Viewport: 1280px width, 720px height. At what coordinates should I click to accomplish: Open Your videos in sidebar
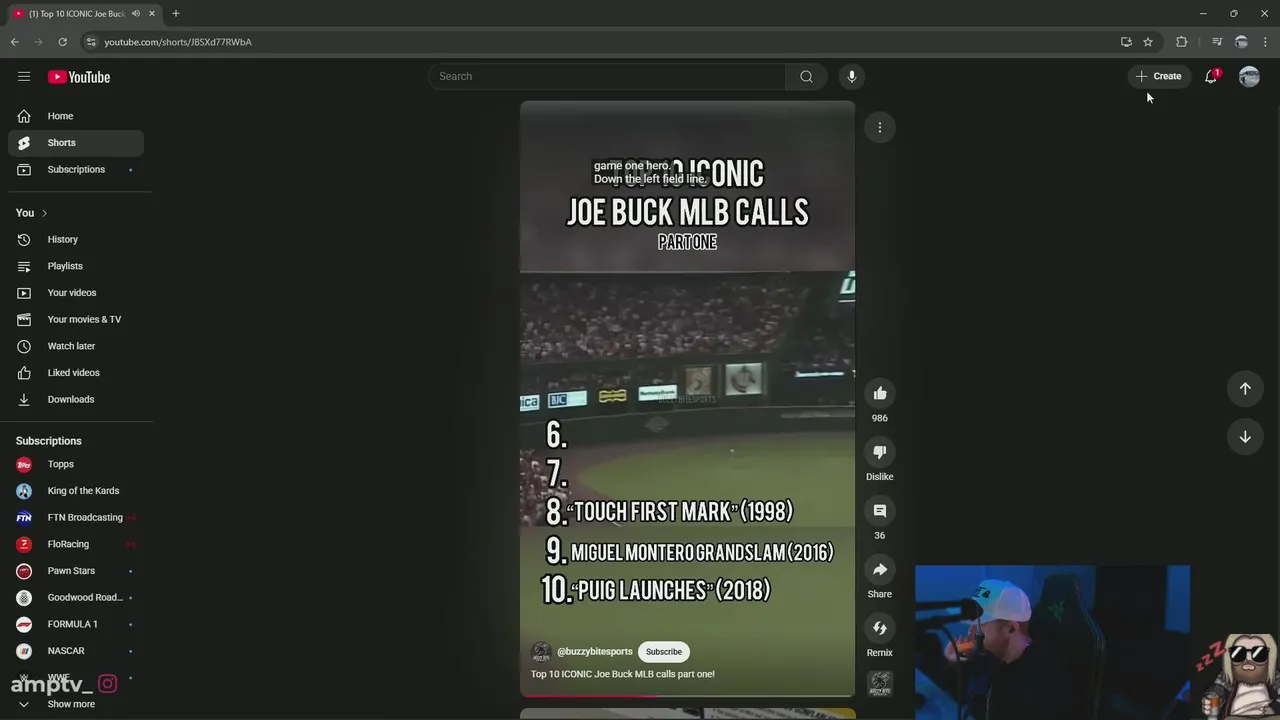click(x=76, y=293)
